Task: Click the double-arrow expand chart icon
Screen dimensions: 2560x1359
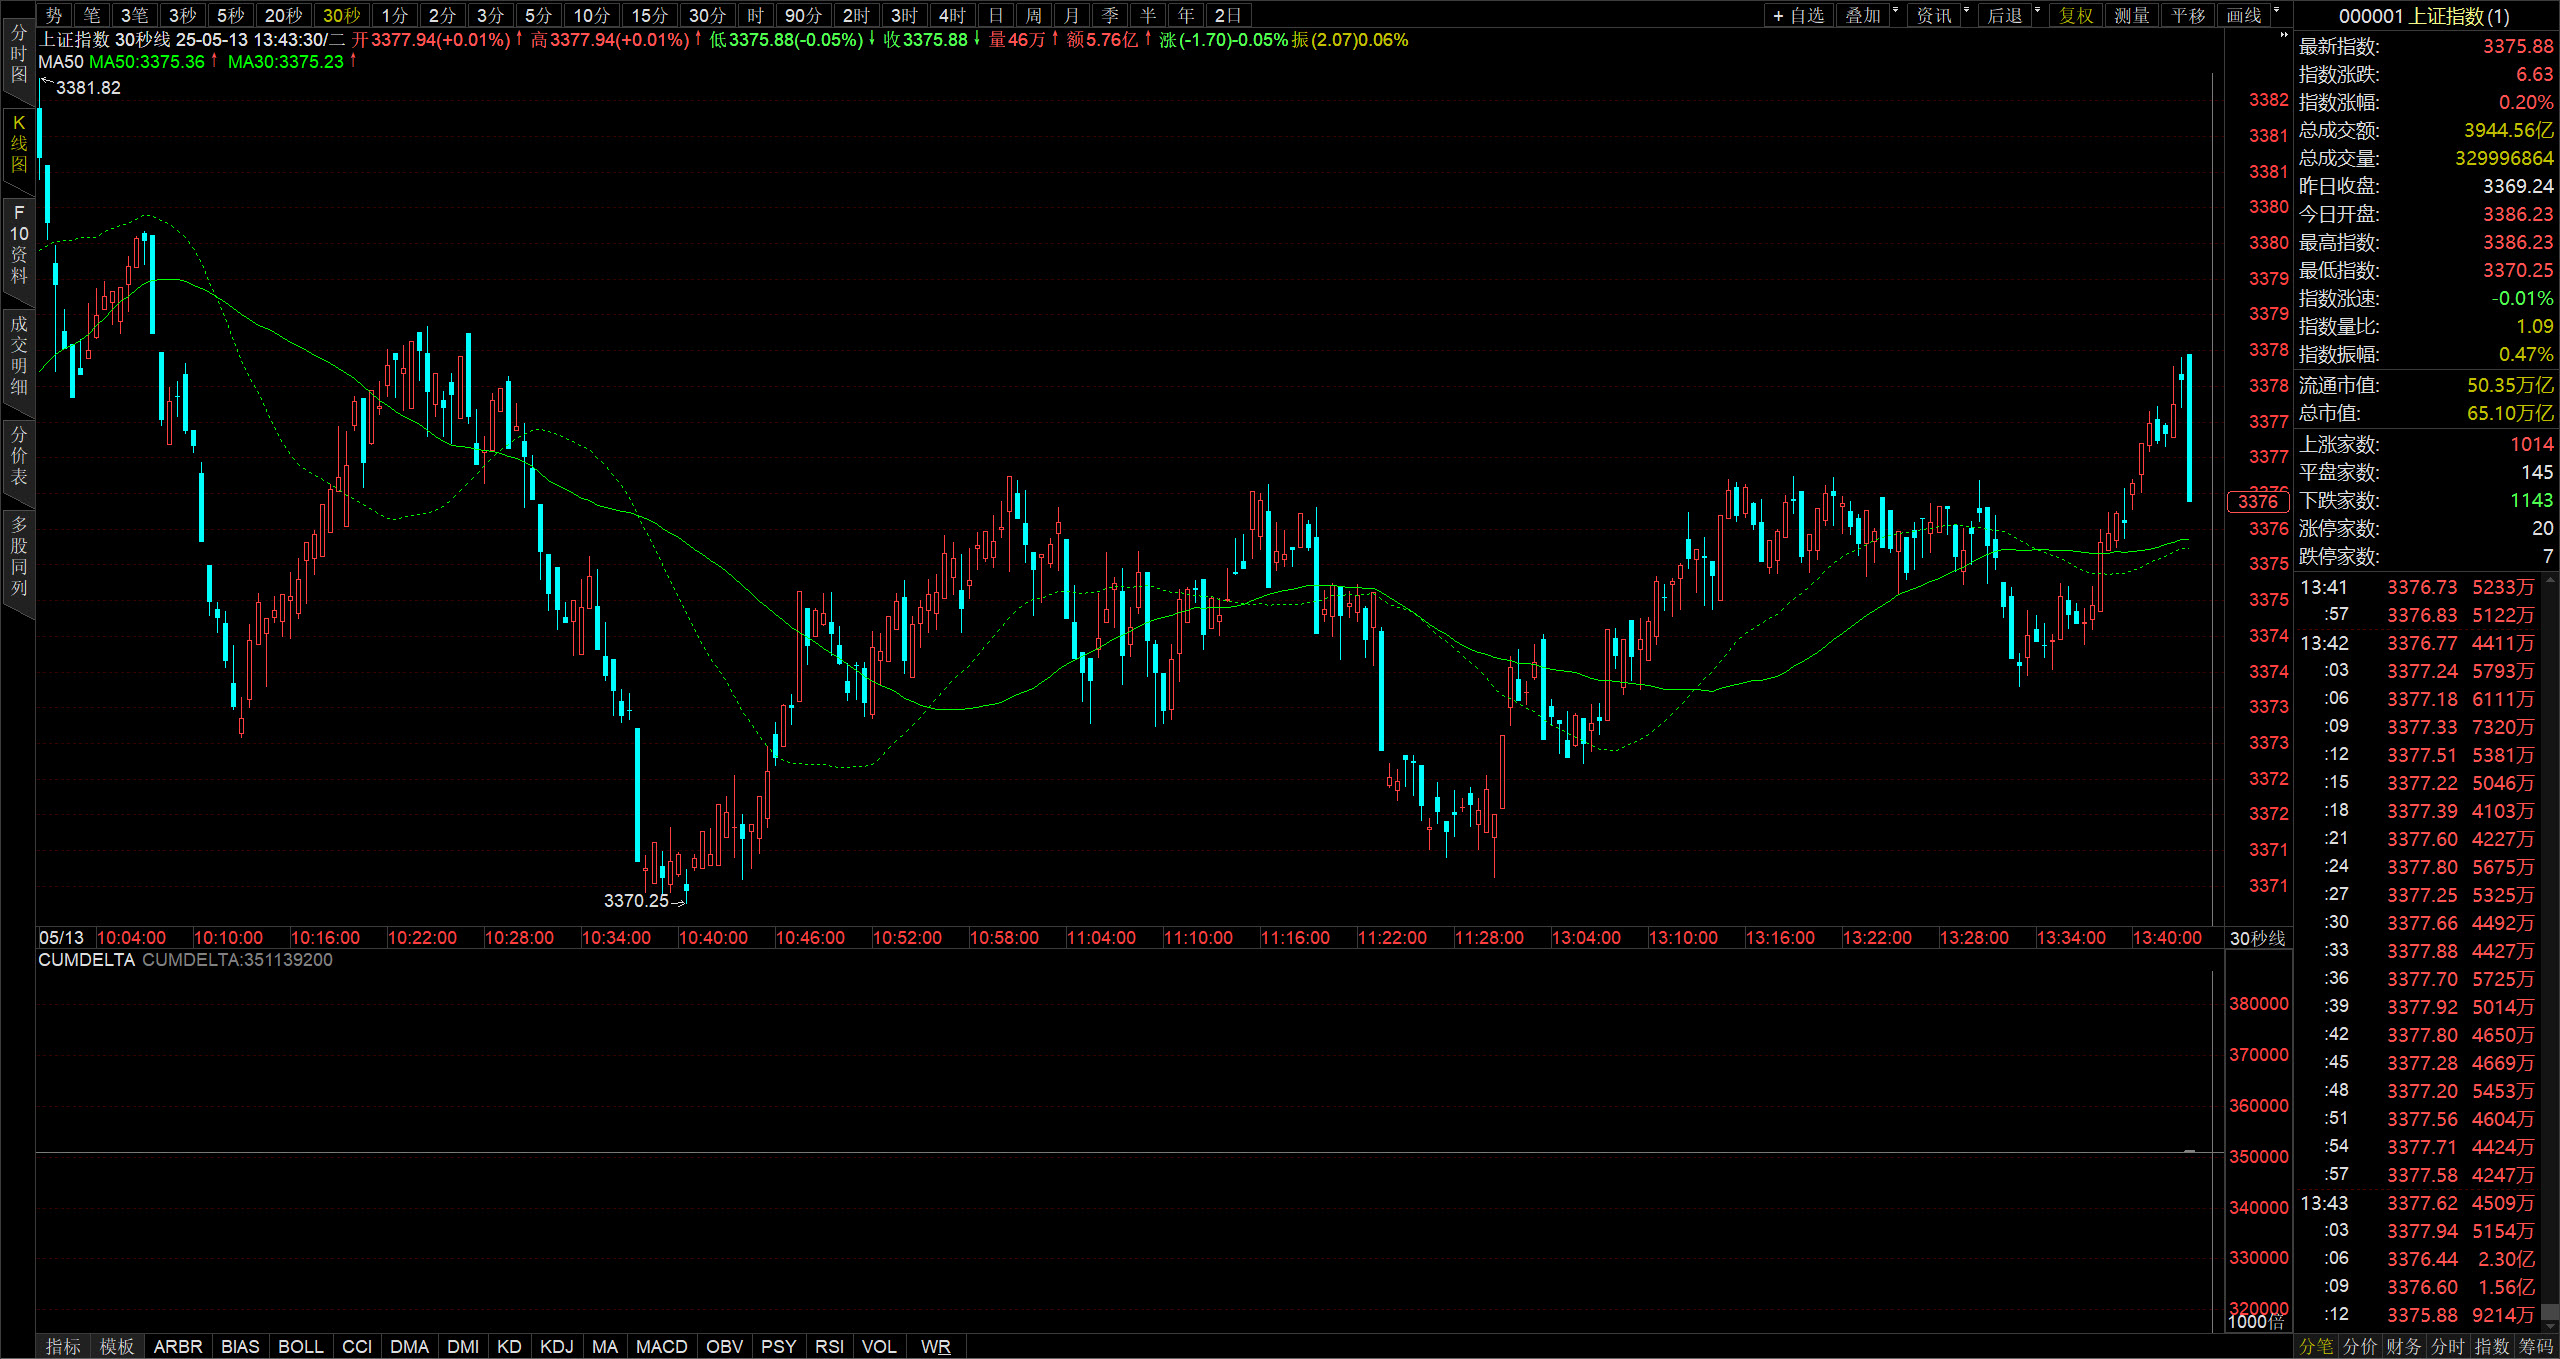Action: click(2283, 35)
